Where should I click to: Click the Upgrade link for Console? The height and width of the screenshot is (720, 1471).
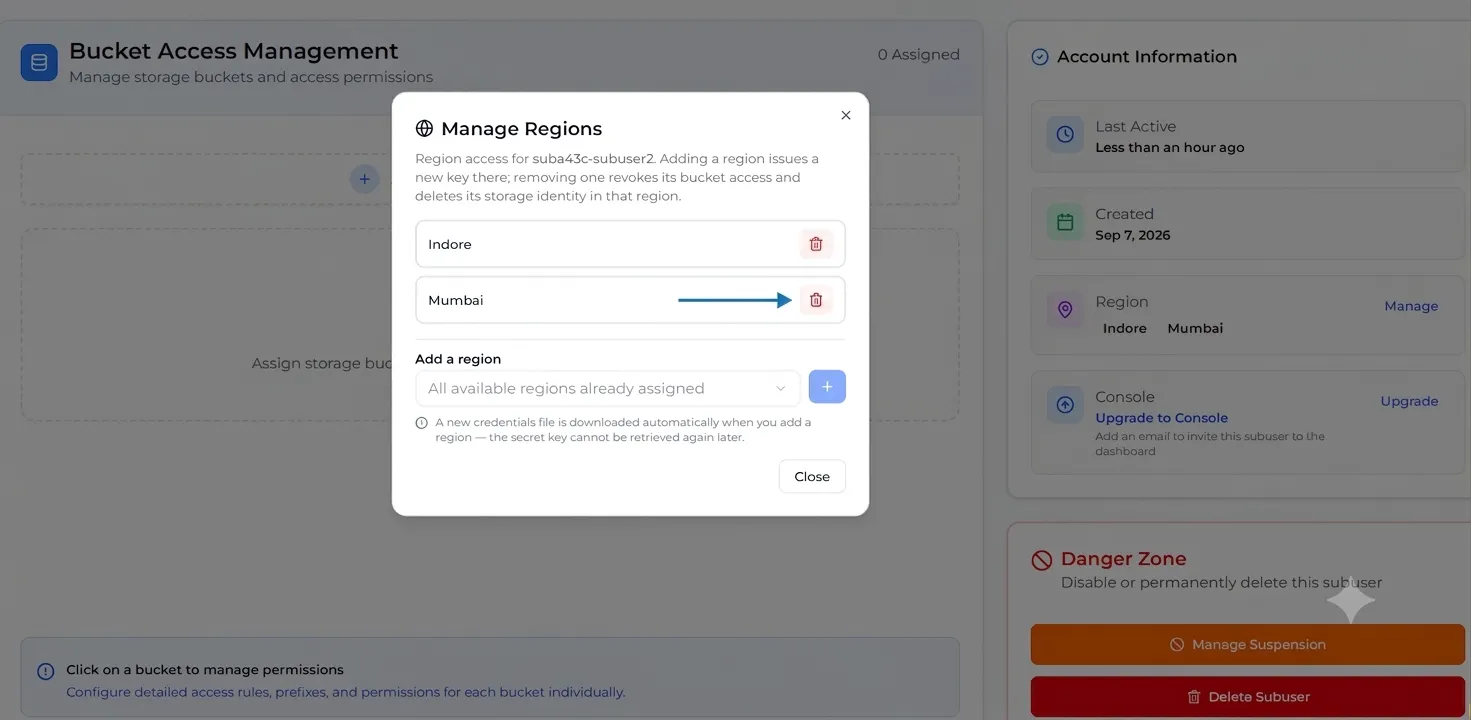pos(1409,401)
